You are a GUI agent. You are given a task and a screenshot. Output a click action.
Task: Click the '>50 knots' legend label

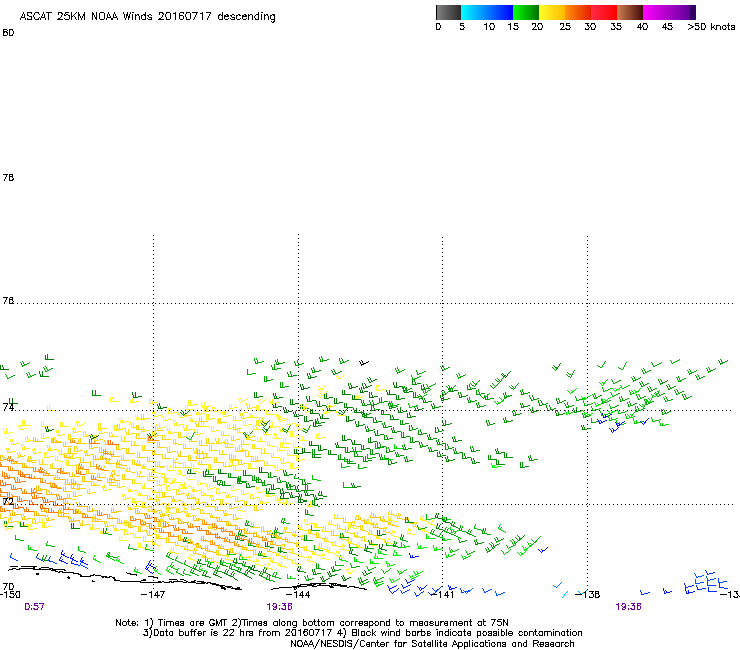pos(711,27)
